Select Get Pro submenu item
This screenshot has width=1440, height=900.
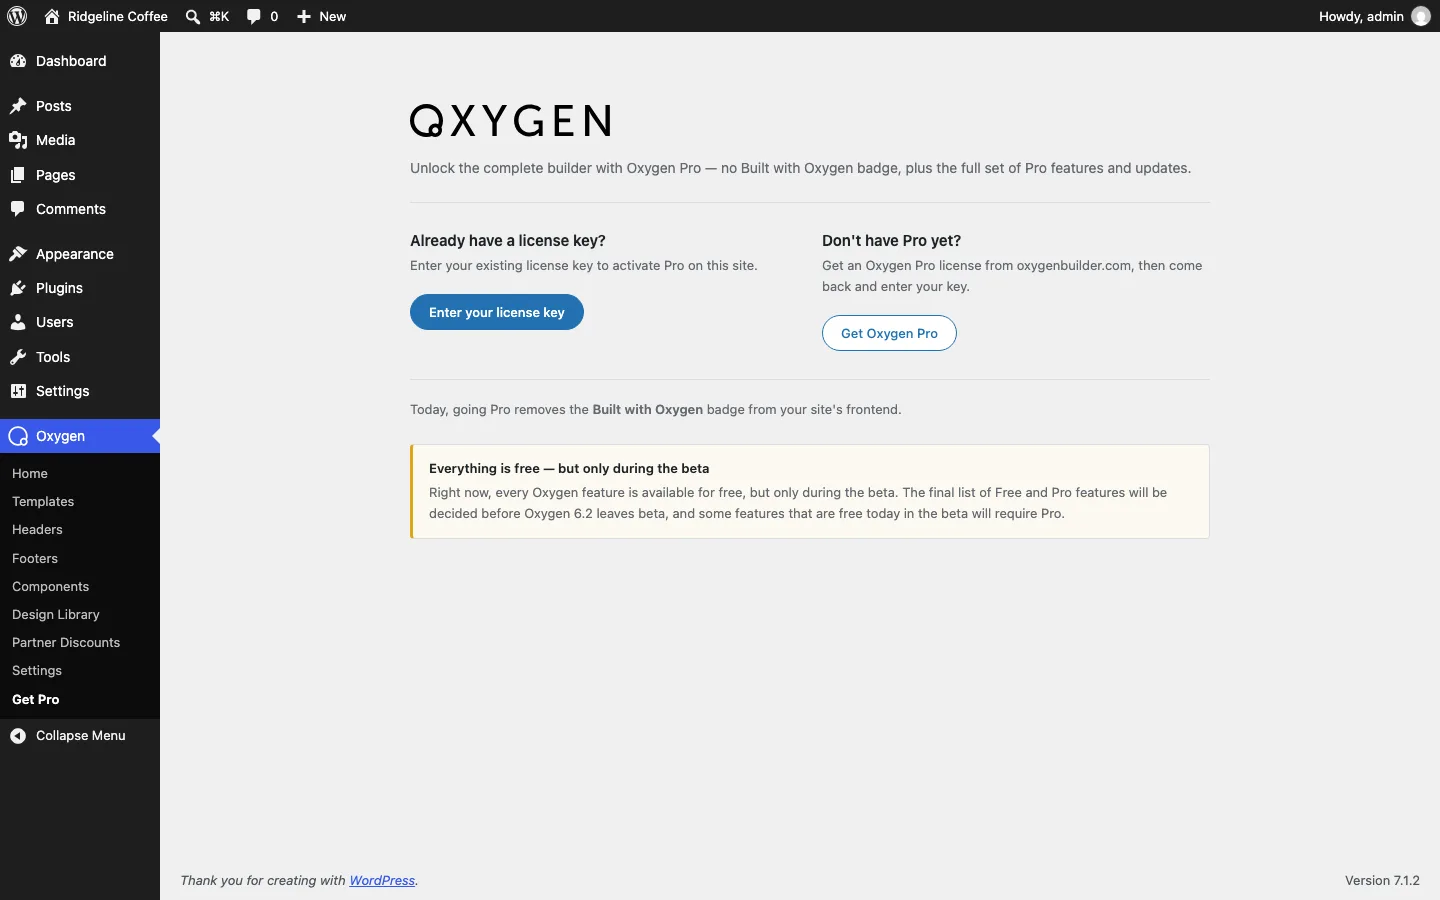(x=36, y=700)
